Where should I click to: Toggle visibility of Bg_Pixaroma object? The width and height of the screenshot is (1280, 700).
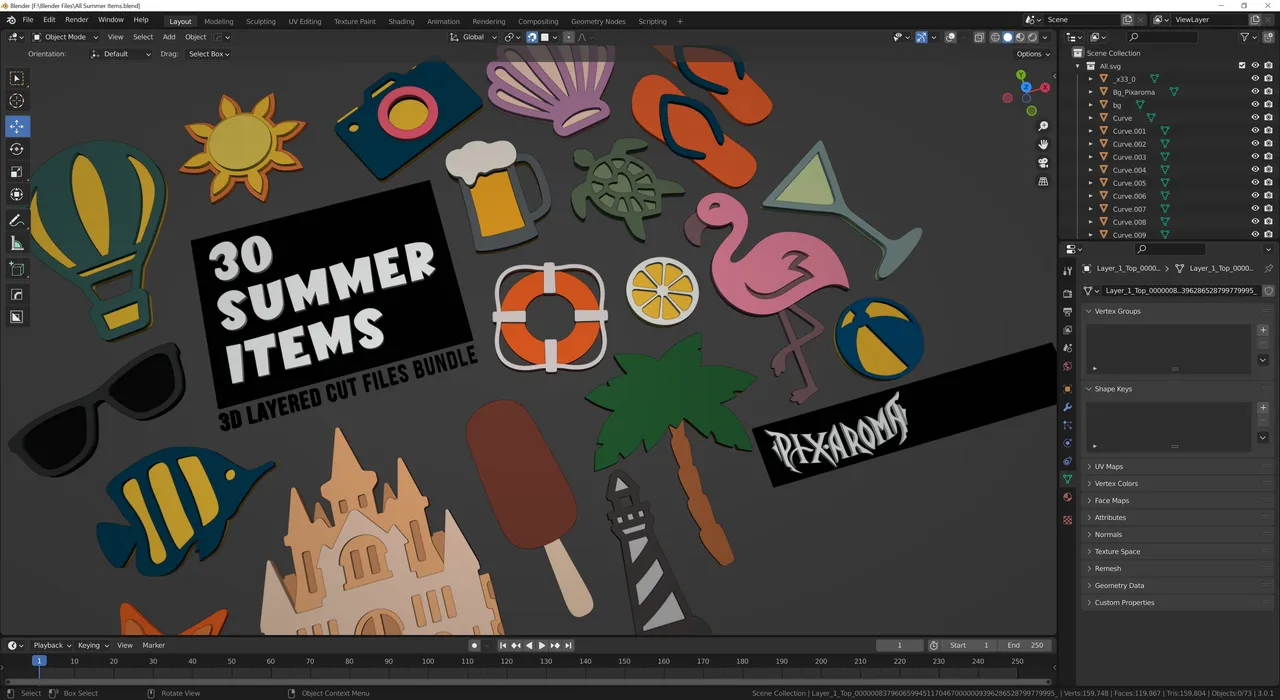1255,92
